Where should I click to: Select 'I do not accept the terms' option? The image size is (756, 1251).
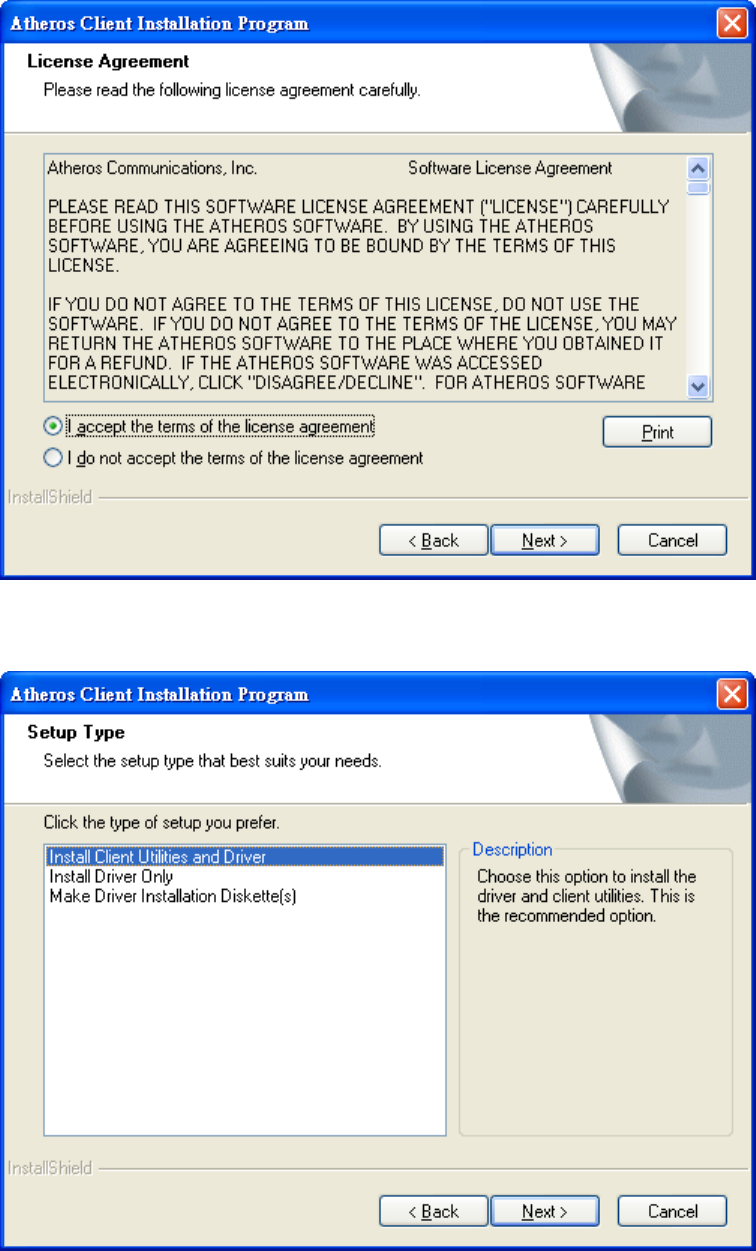tap(53, 458)
